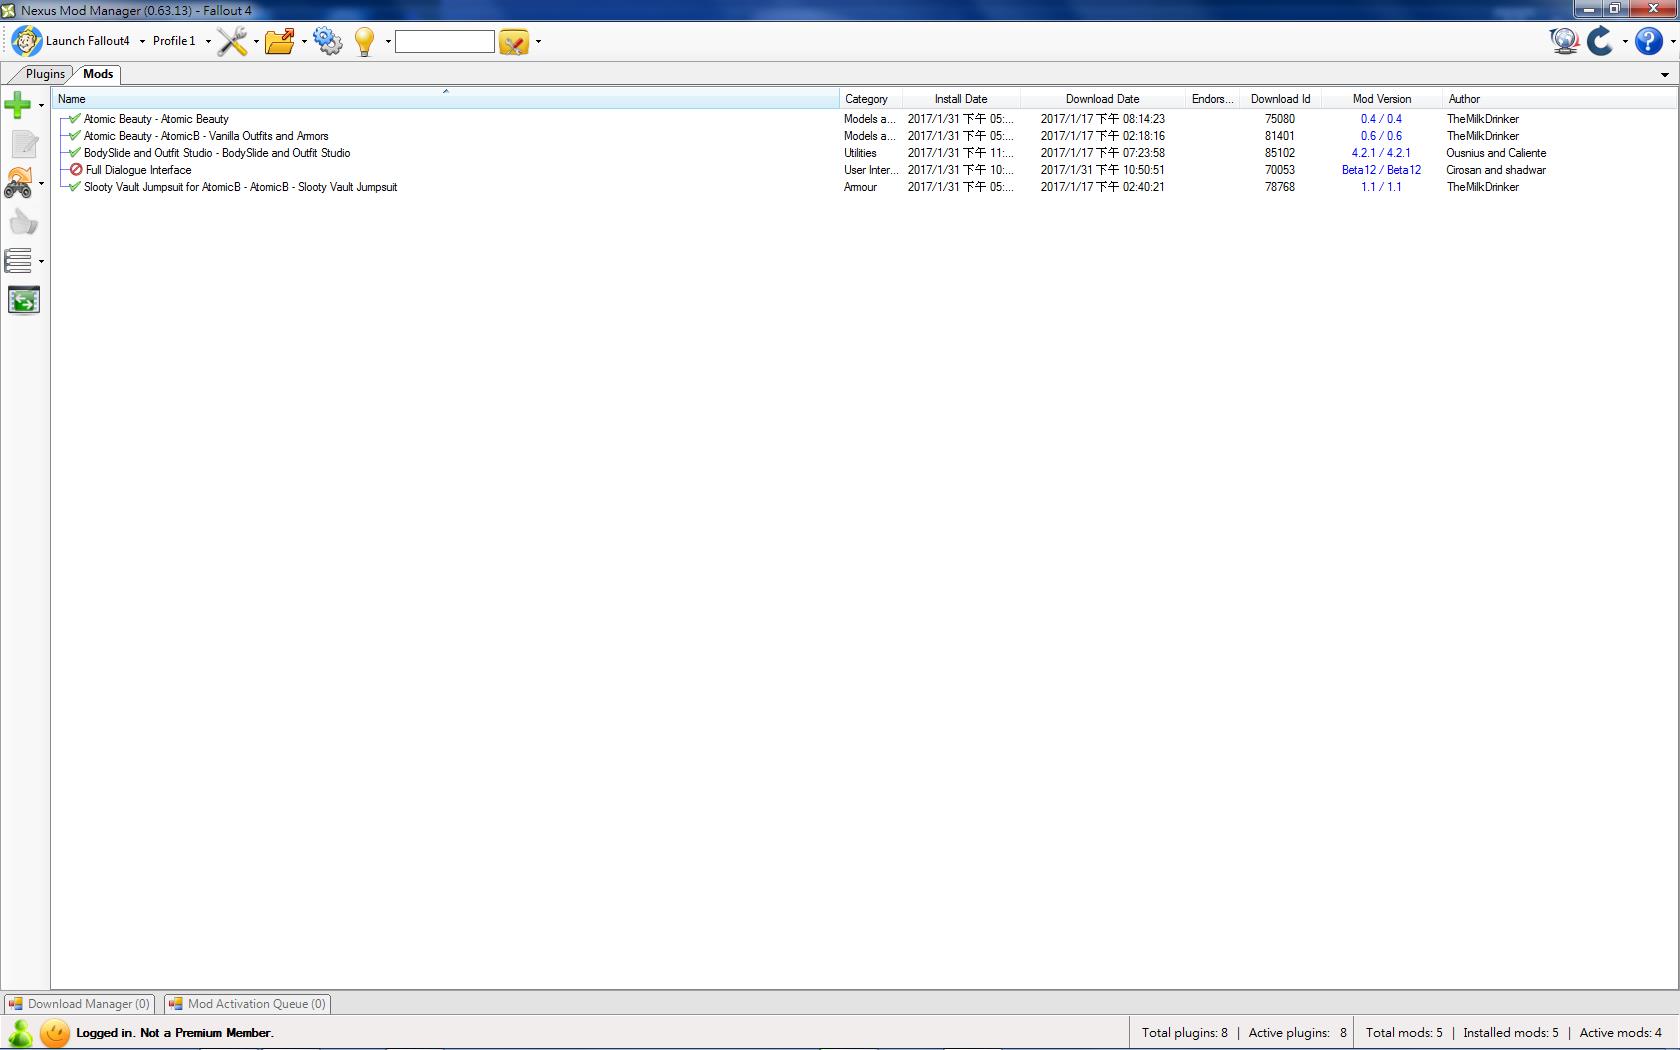
Task: Click into the mod search text box
Action: tap(445, 42)
